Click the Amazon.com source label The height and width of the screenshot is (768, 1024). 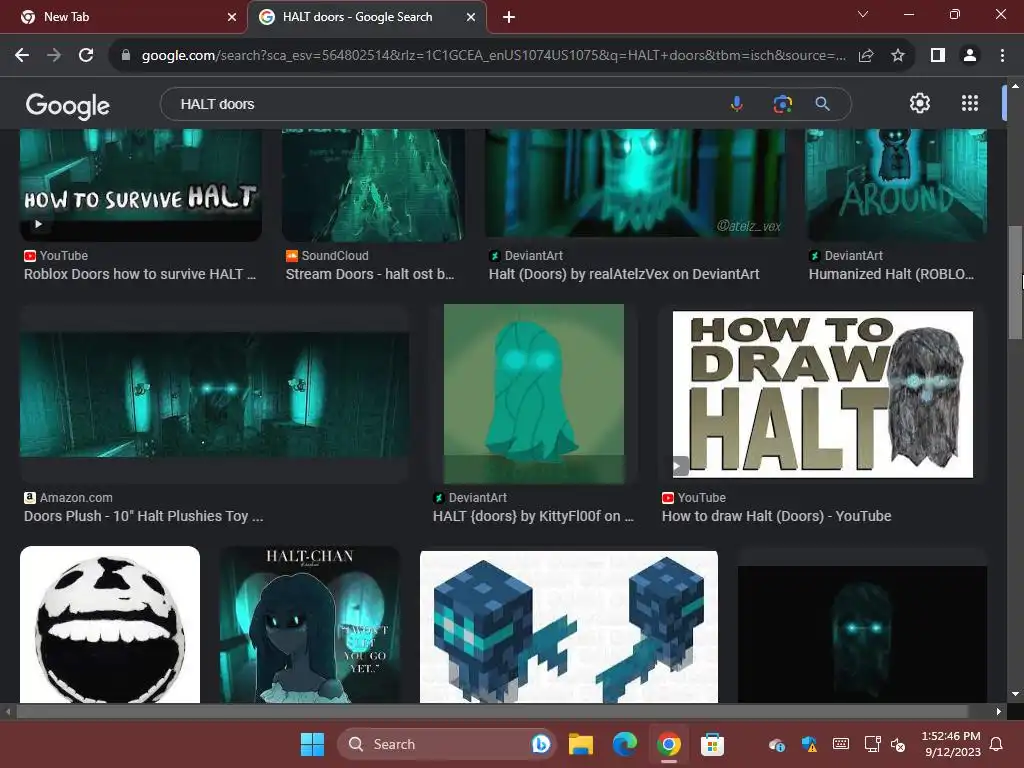point(76,498)
